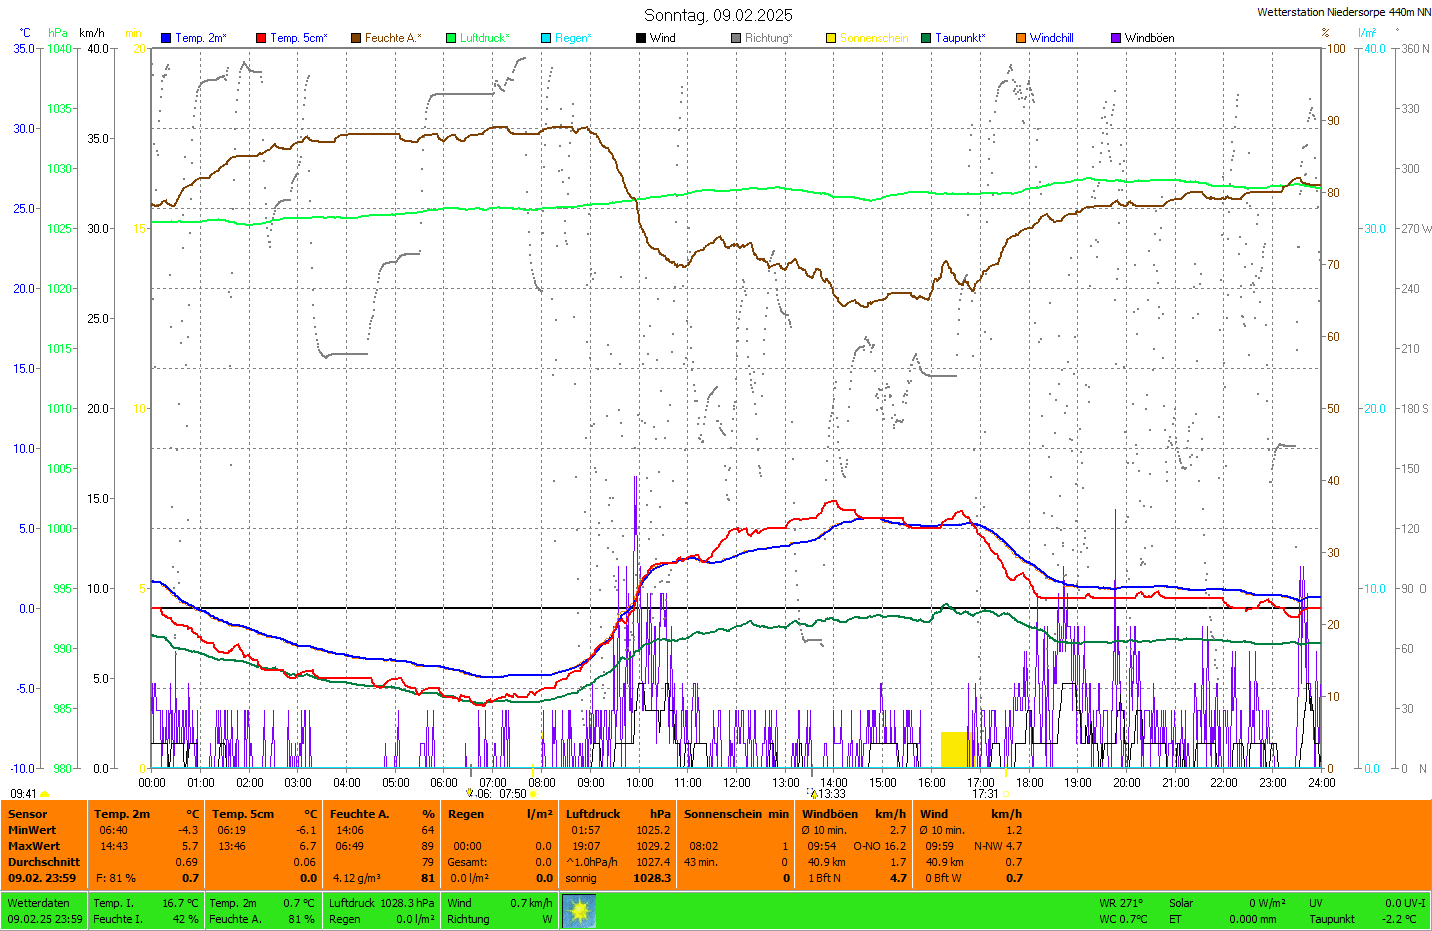Image resolution: width=1432 pixels, height=931 pixels.
Task: Click the green Luftdruck legend square
Action: [x=451, y=38]
